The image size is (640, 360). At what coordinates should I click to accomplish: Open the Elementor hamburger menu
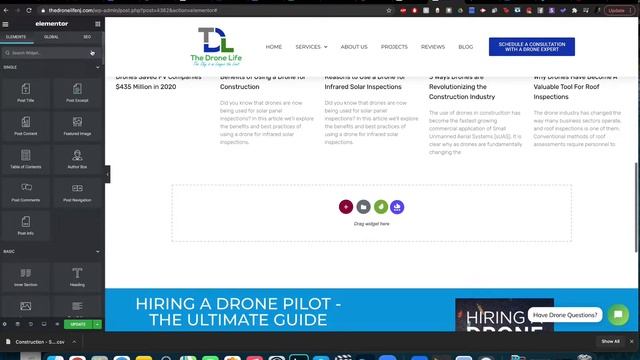tap(5, 24)
